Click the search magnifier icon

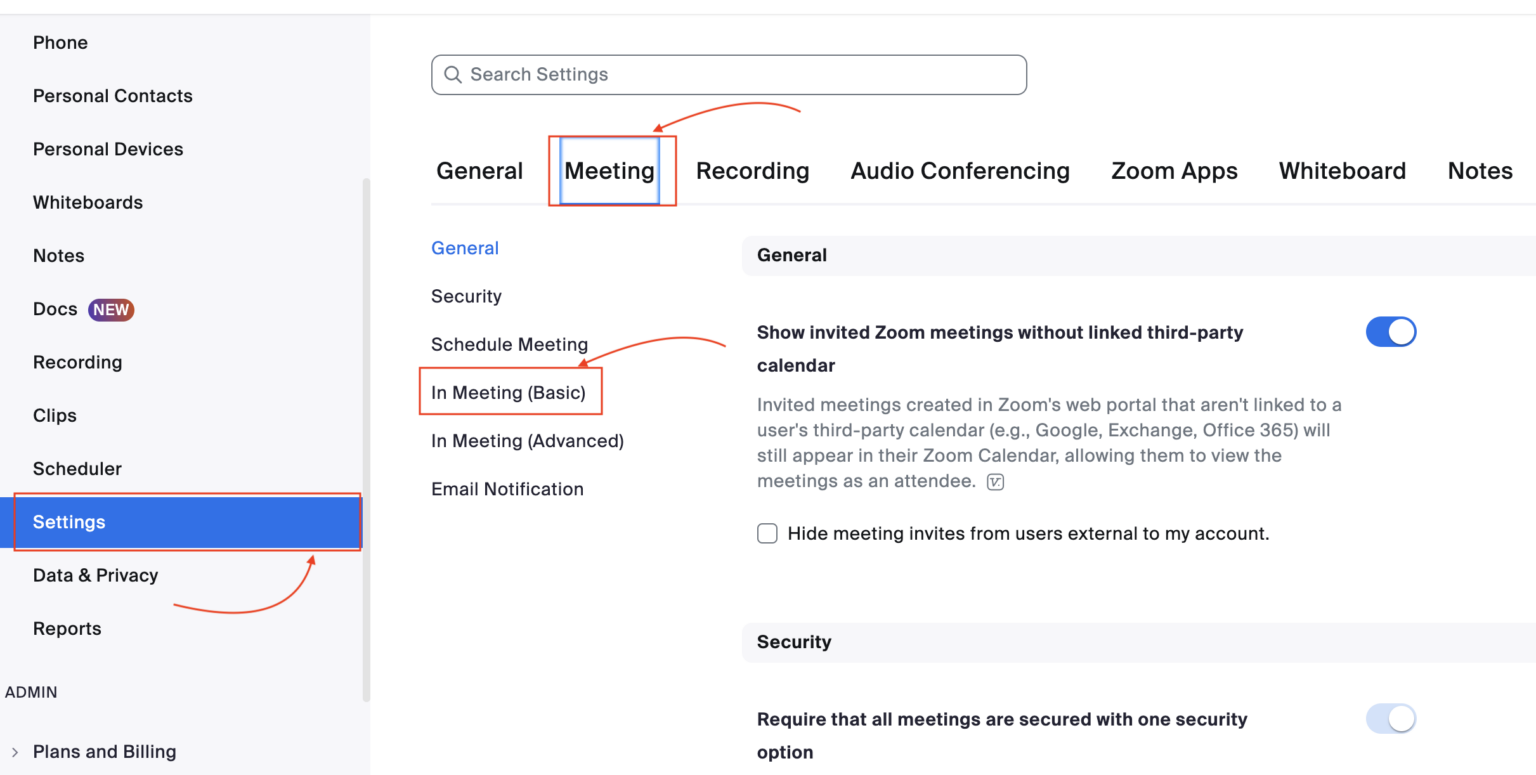pyautogui.click(x=452, y=75)
